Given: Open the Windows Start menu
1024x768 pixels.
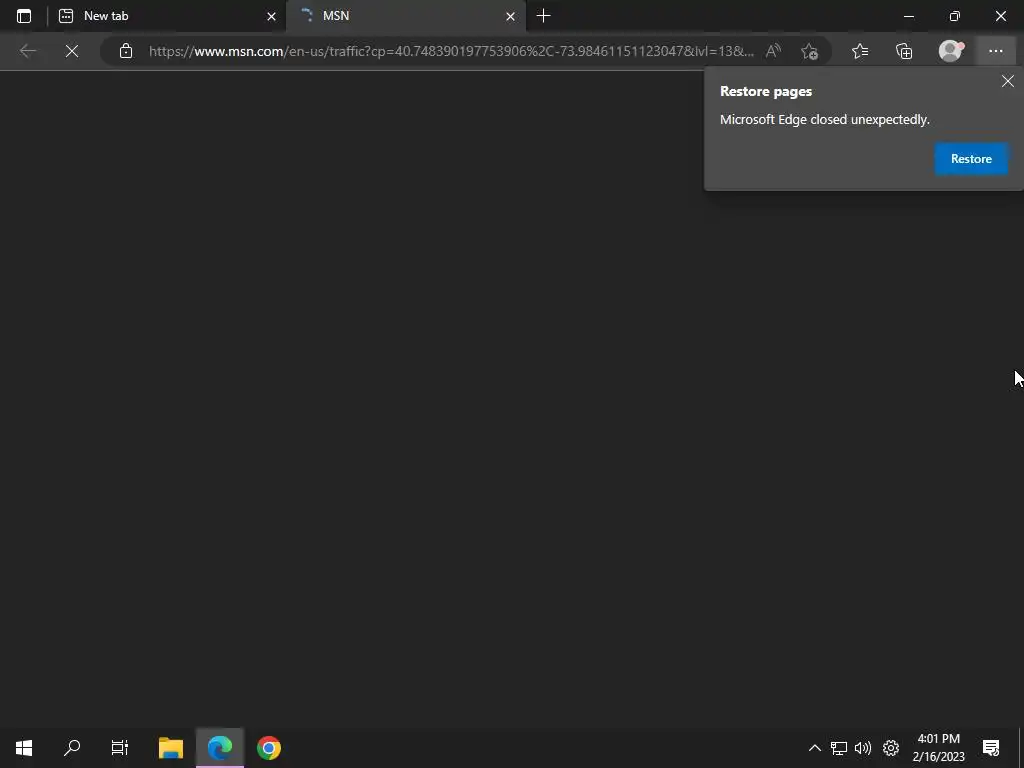Looking at the screenshot, I should pos(24,748).
